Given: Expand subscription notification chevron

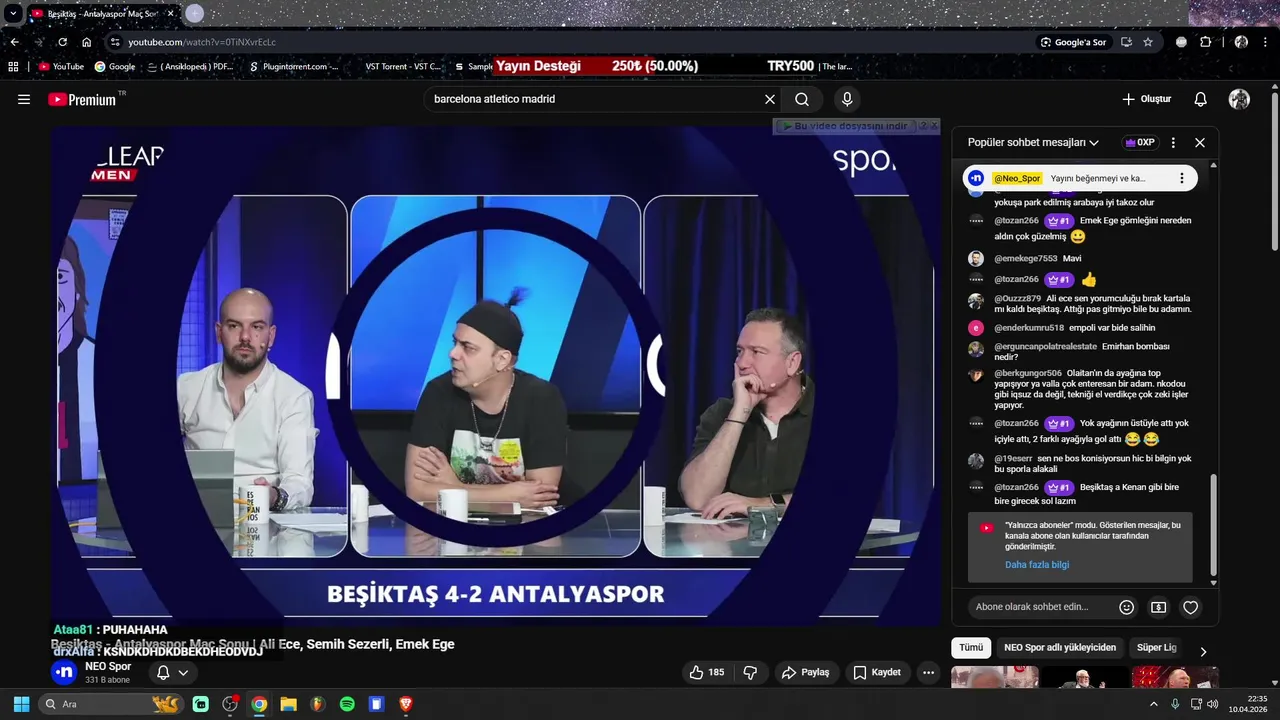Looking at the screenshot, I should pos(183,672).
